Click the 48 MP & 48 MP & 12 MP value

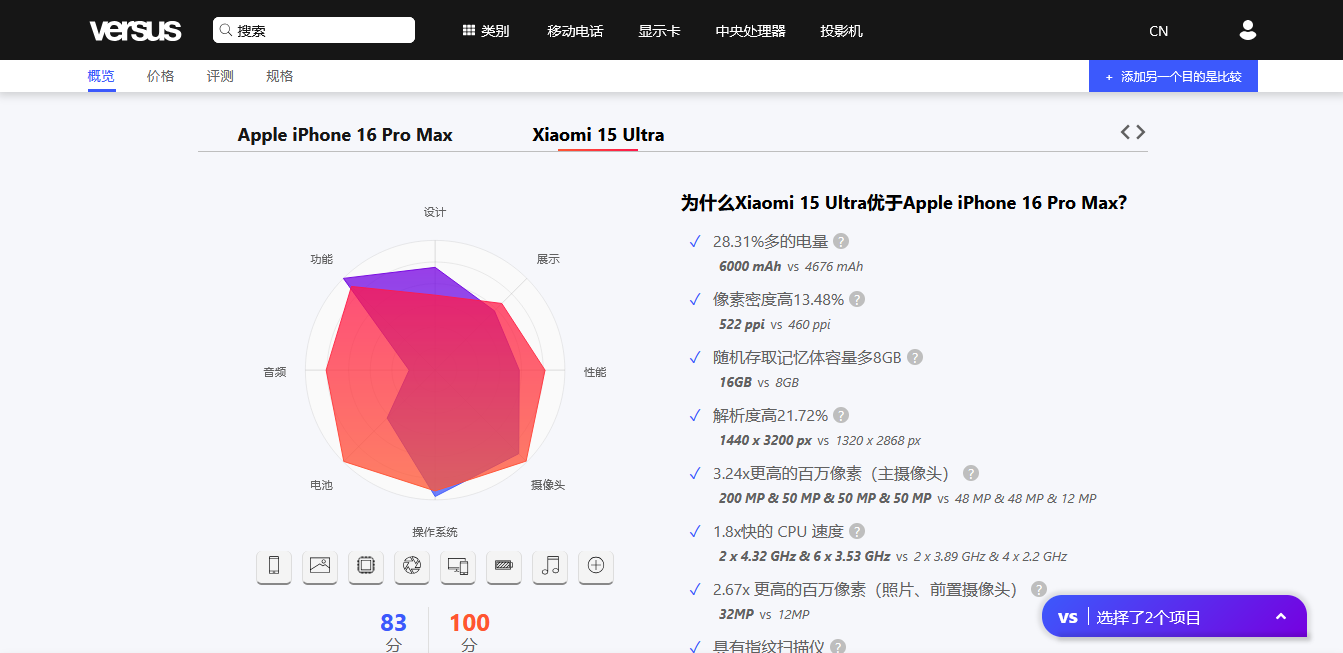[x=1026, y=499]
